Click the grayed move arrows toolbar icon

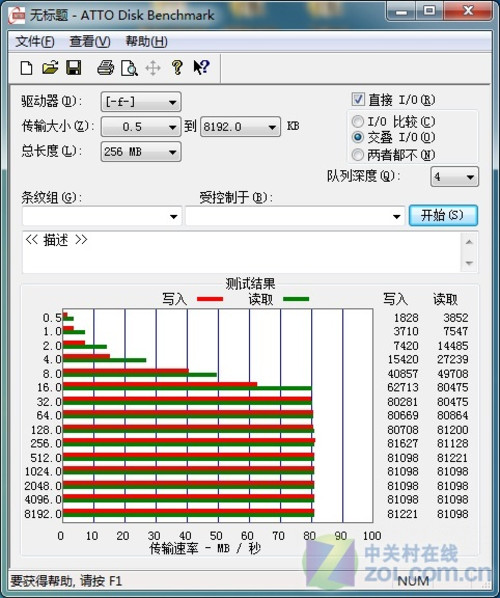tap(153, 68)
